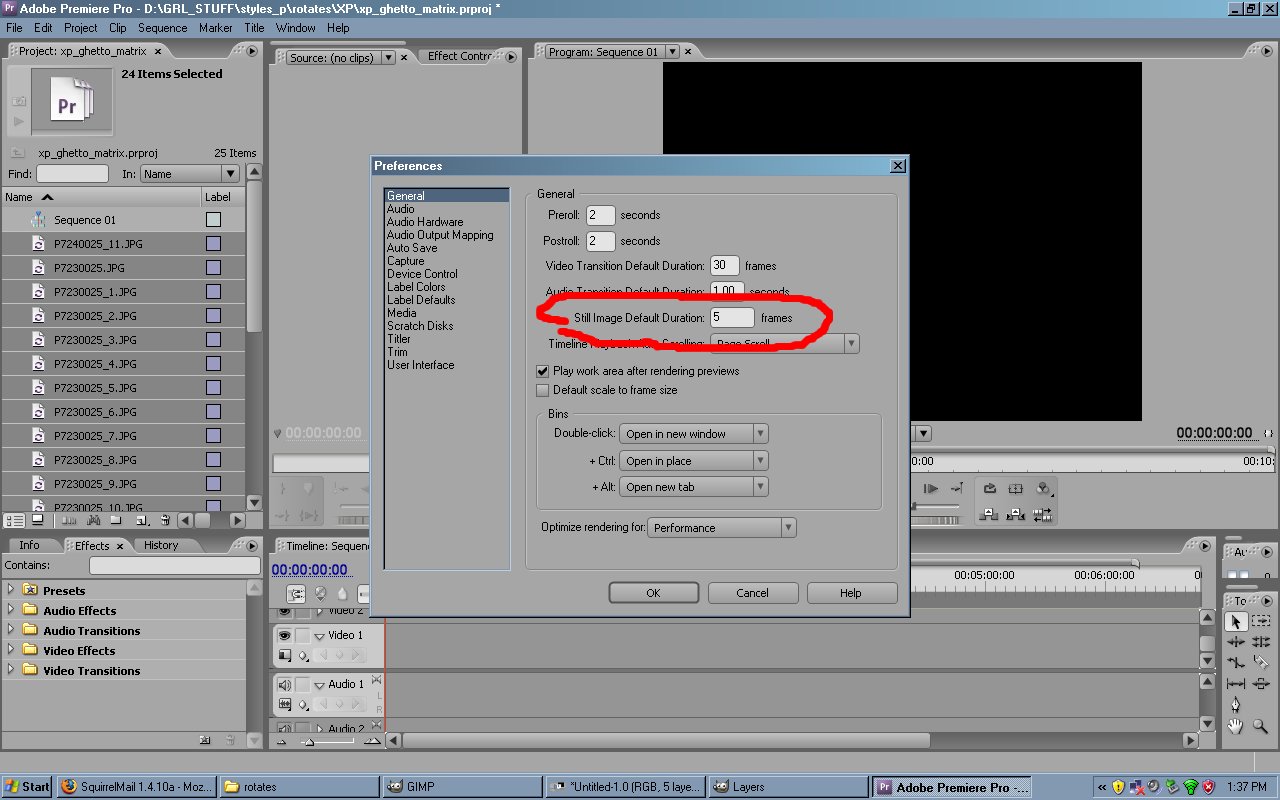
Task: Select the Selection arrow tool
Action: coord(1236,621)
